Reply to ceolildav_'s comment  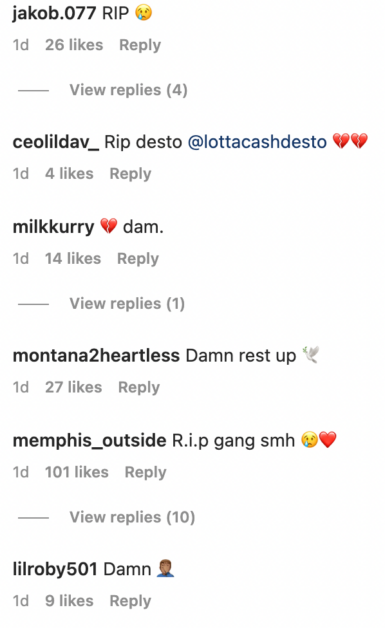(130, 173)
